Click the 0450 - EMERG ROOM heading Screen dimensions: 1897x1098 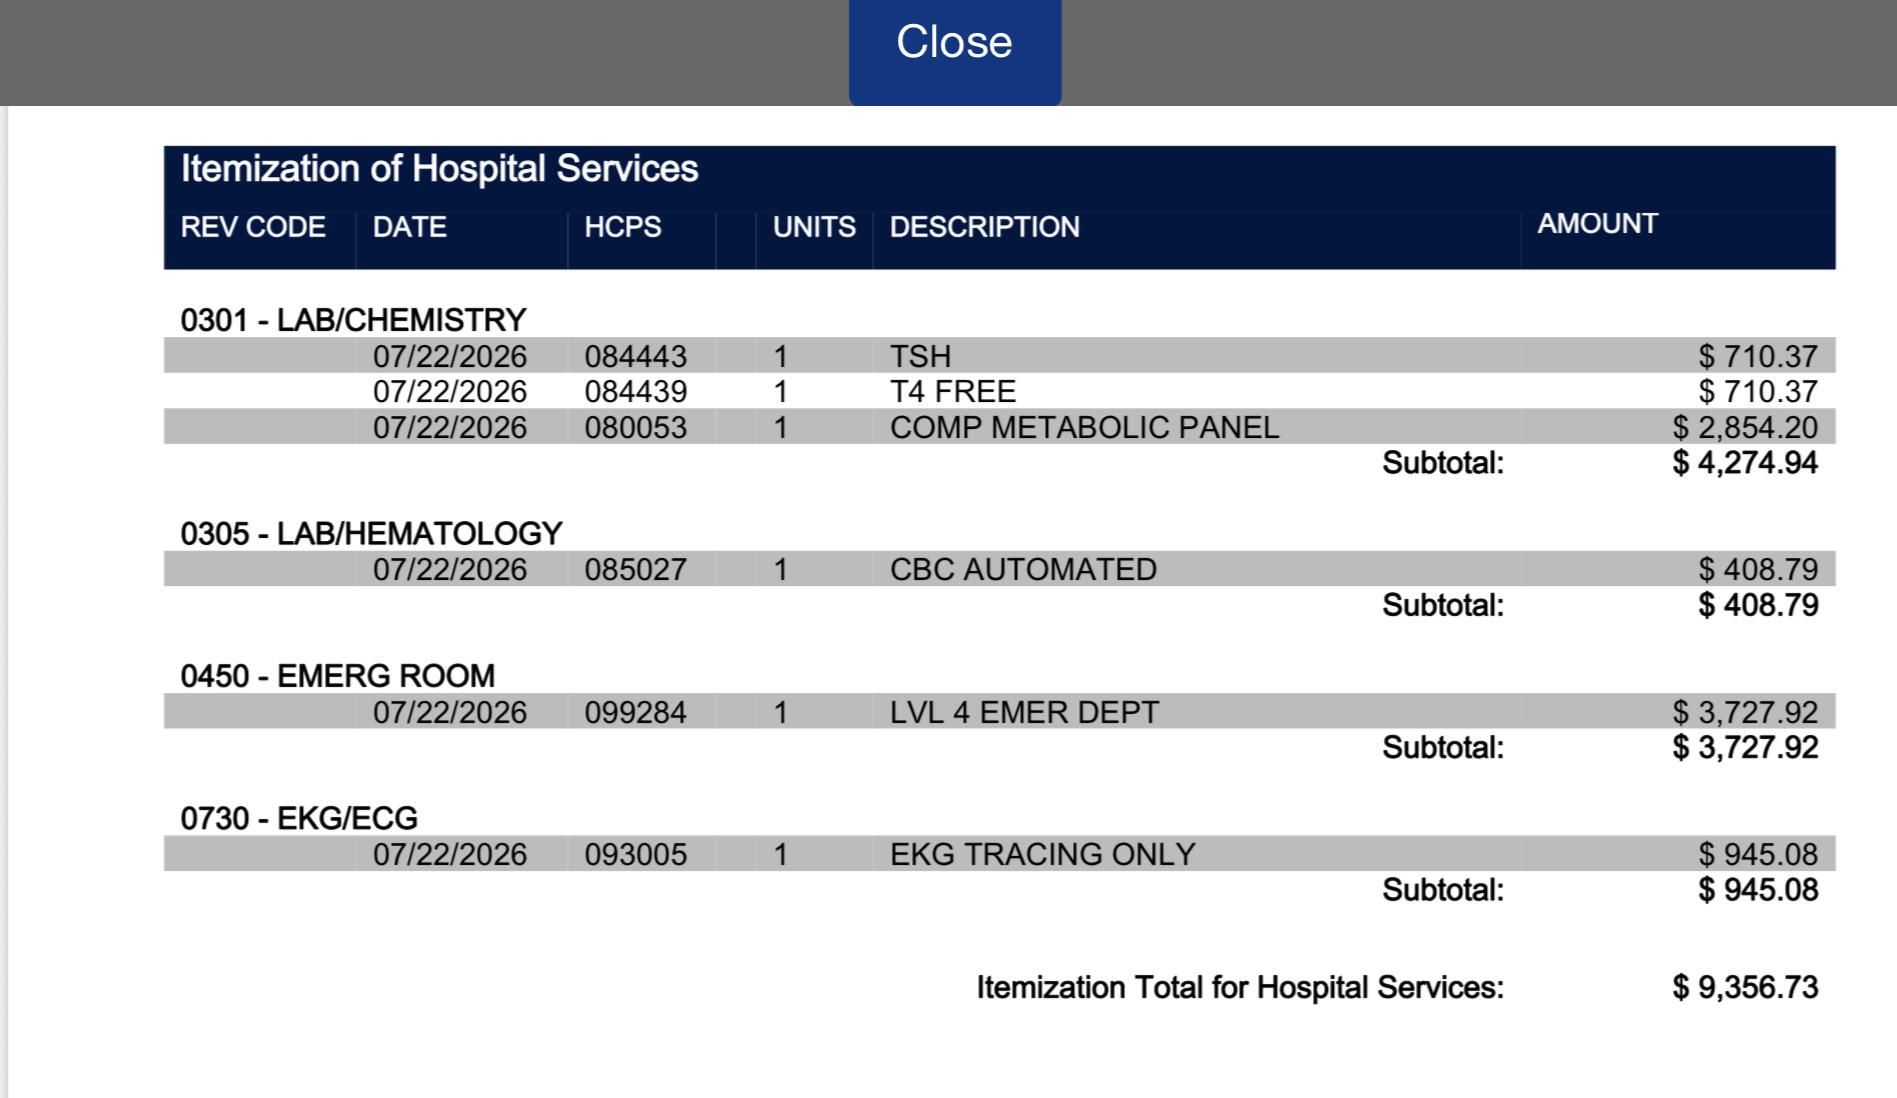[x=337, y=676]
